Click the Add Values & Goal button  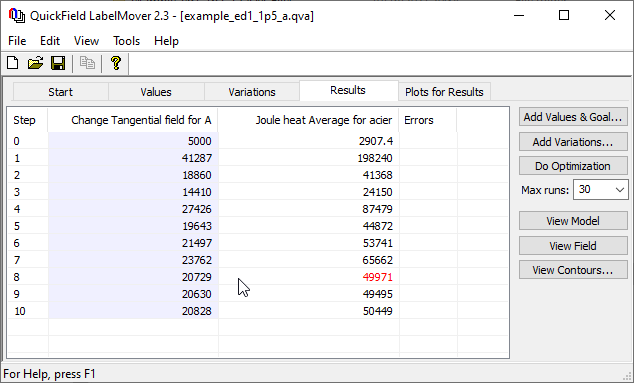(573, 117)
